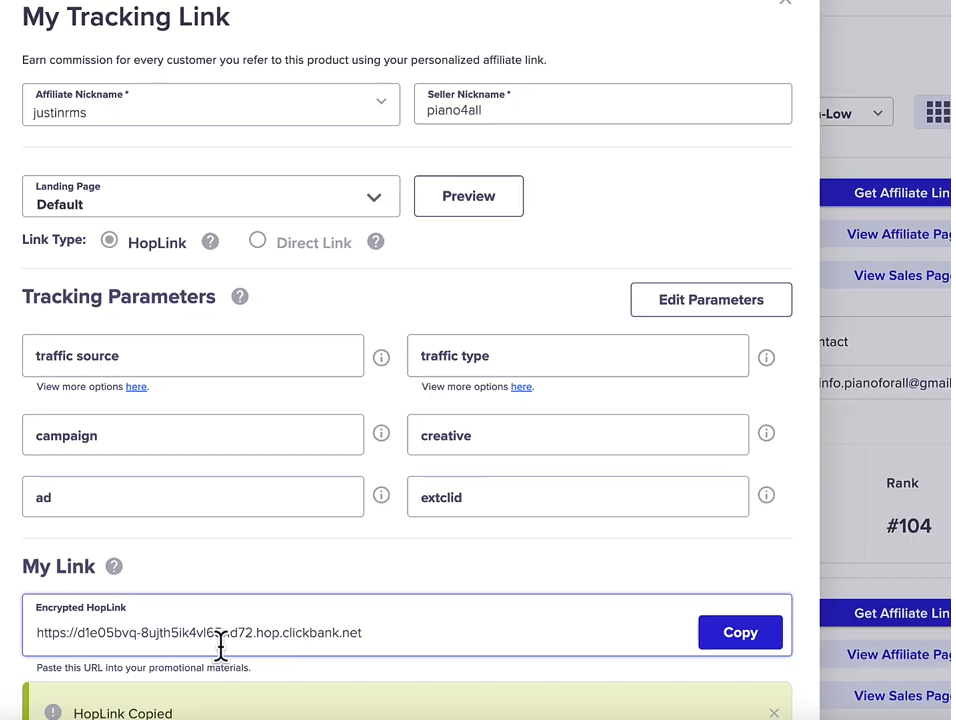956x720 pixels.
Task: Dismiss the HopLink Copied notification
Action: (x=773, y=713)
